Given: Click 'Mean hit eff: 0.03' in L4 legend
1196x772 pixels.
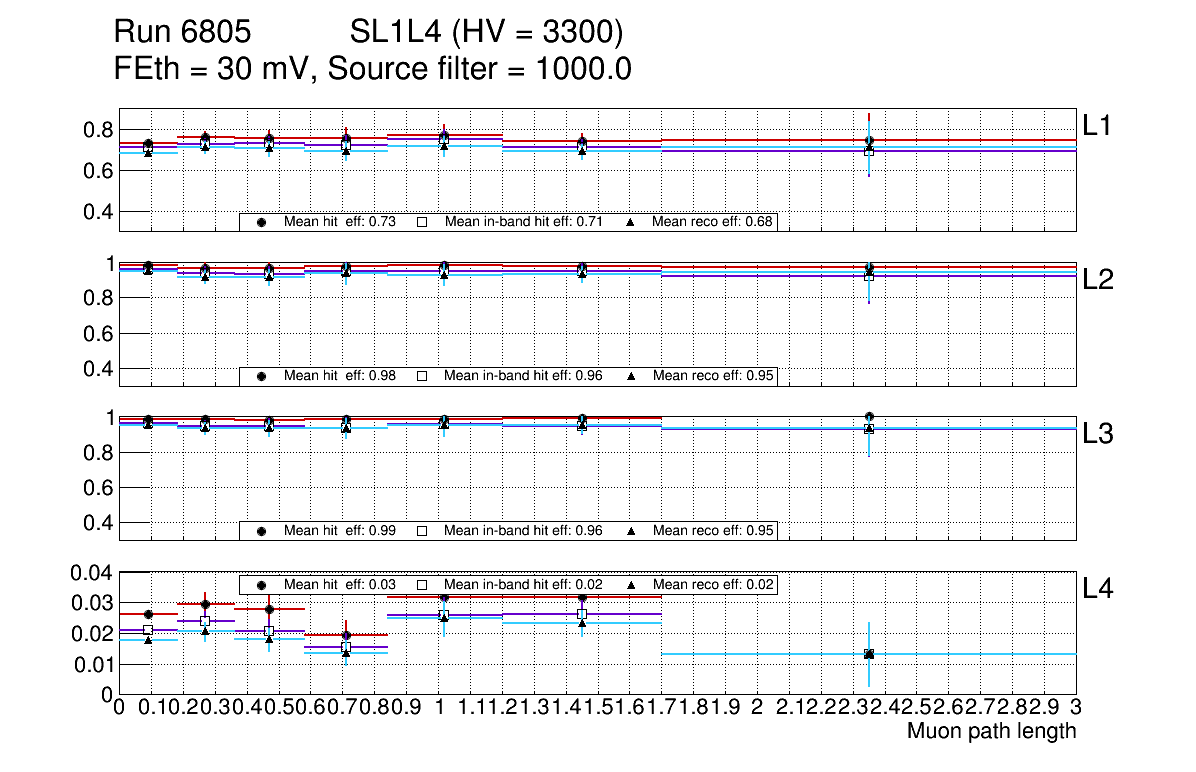Looking at the screenshot, I should [x=340, y=584].
